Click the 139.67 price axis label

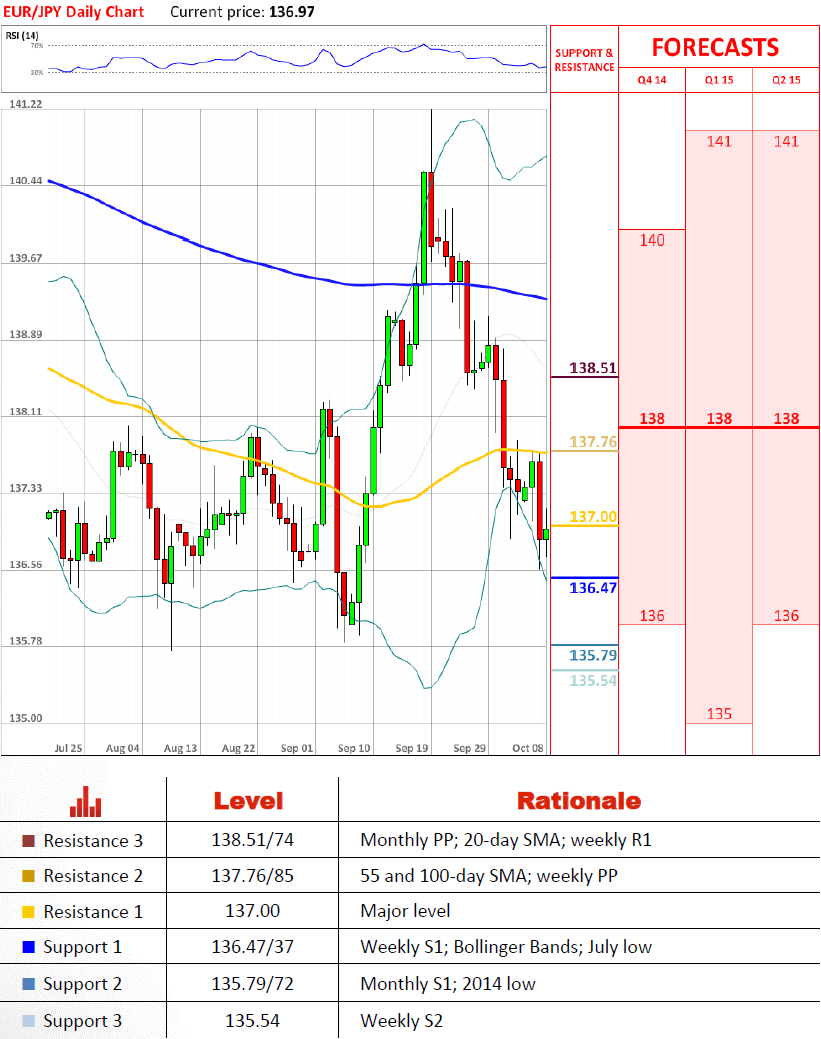click(26, 258)
